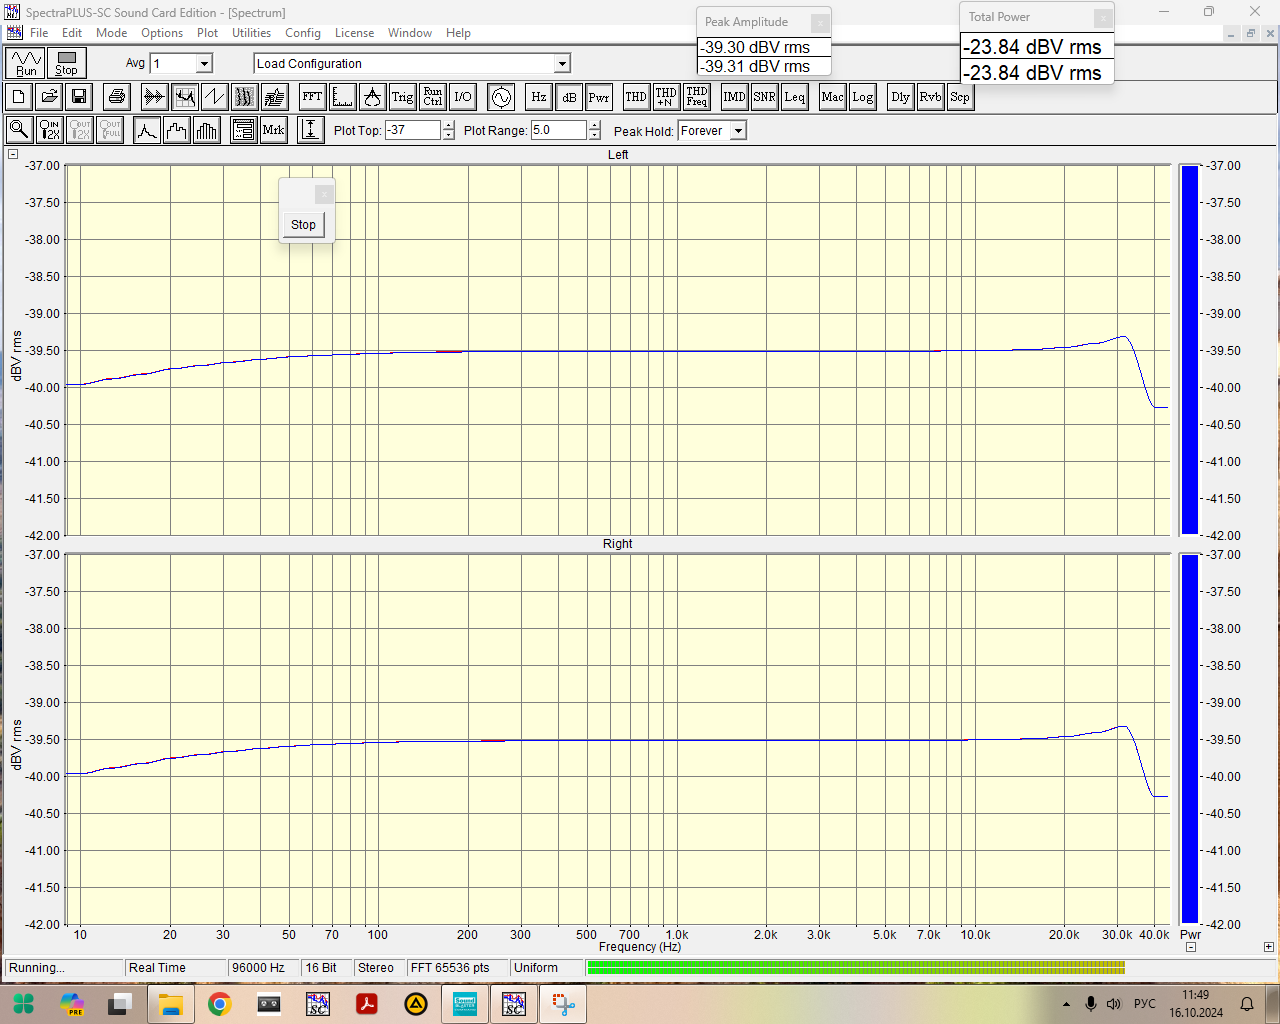Image resolution: width=1280 pixels, height=1024 pixels.
Task: Open the calibration calipers icon
Action: point(372,97)
